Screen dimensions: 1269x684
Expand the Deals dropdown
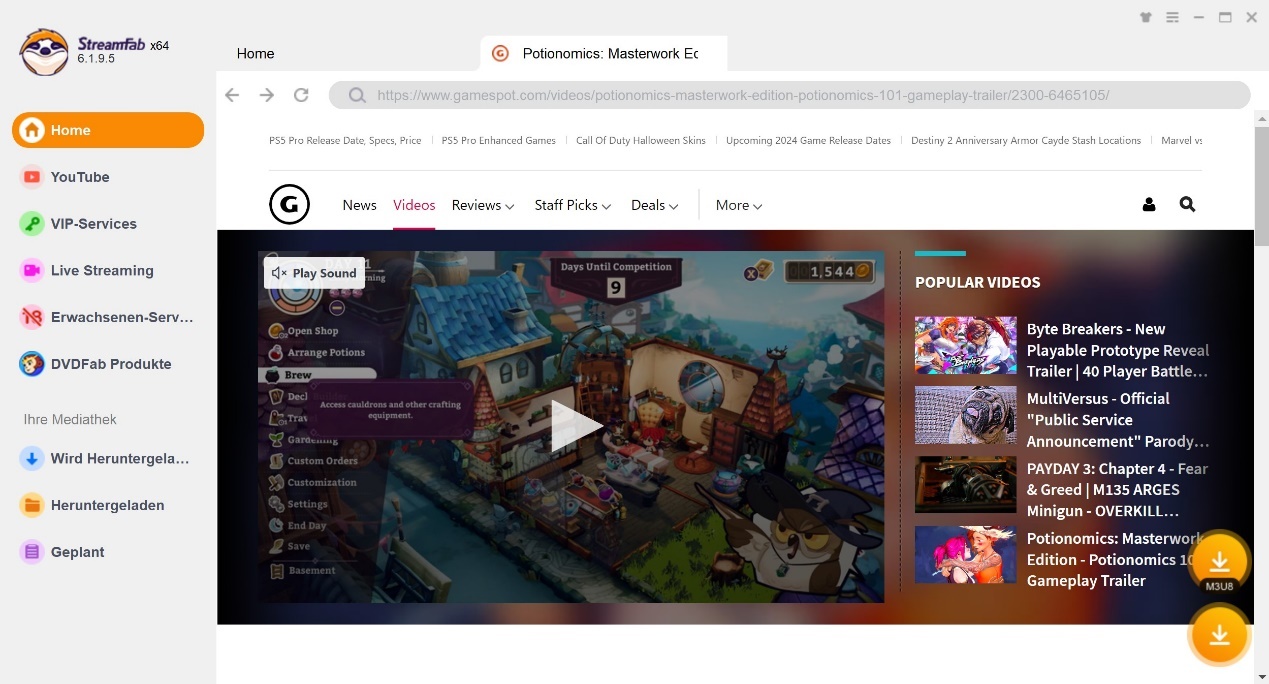(655, 205)
